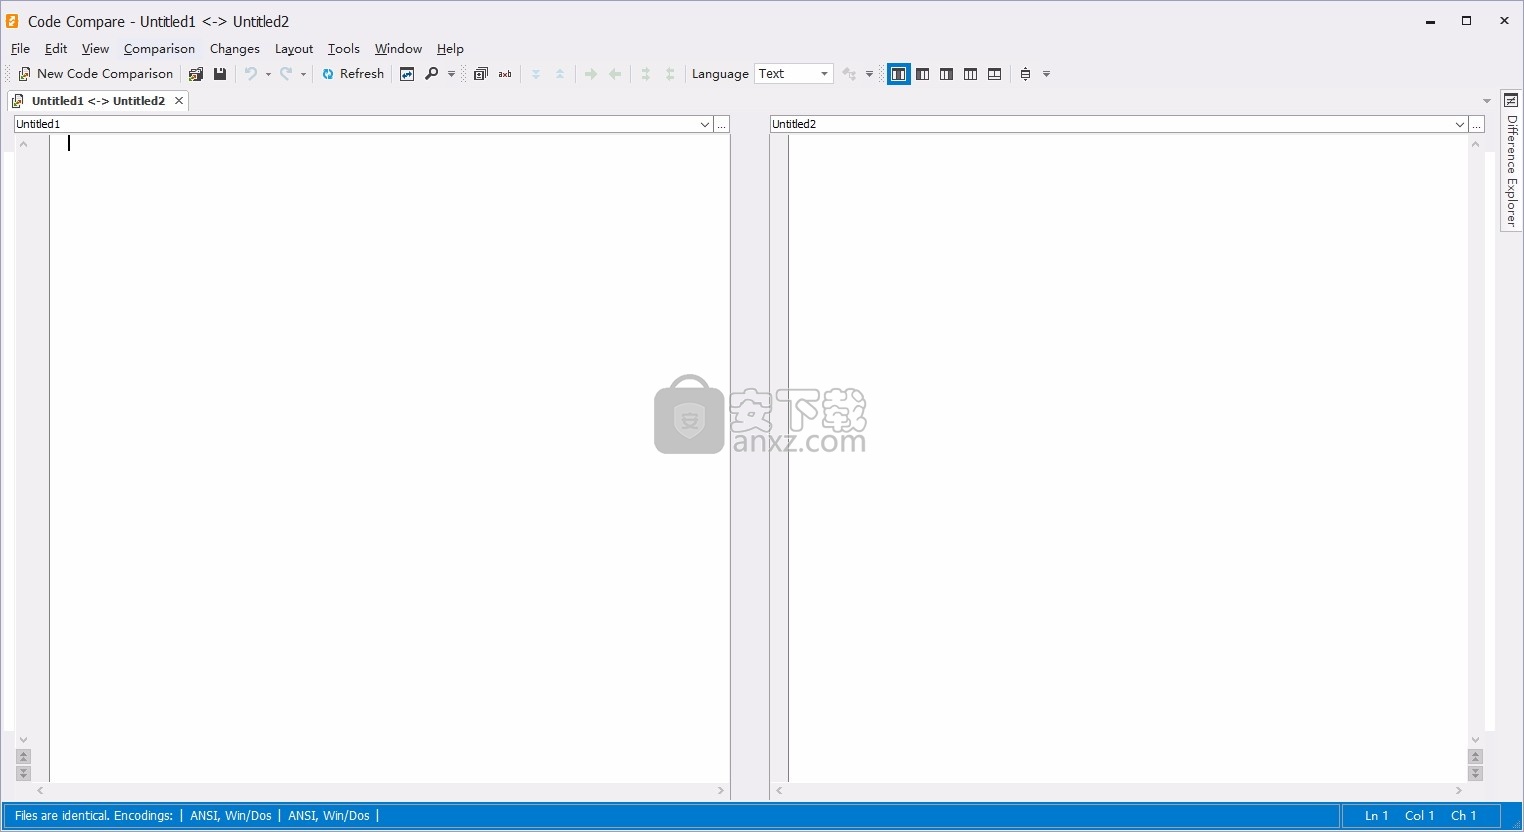The width and height of the screenshot is (1524, 832).
Task: Click the left pane previous-change navigation button
Action: [x=24, y=757]
